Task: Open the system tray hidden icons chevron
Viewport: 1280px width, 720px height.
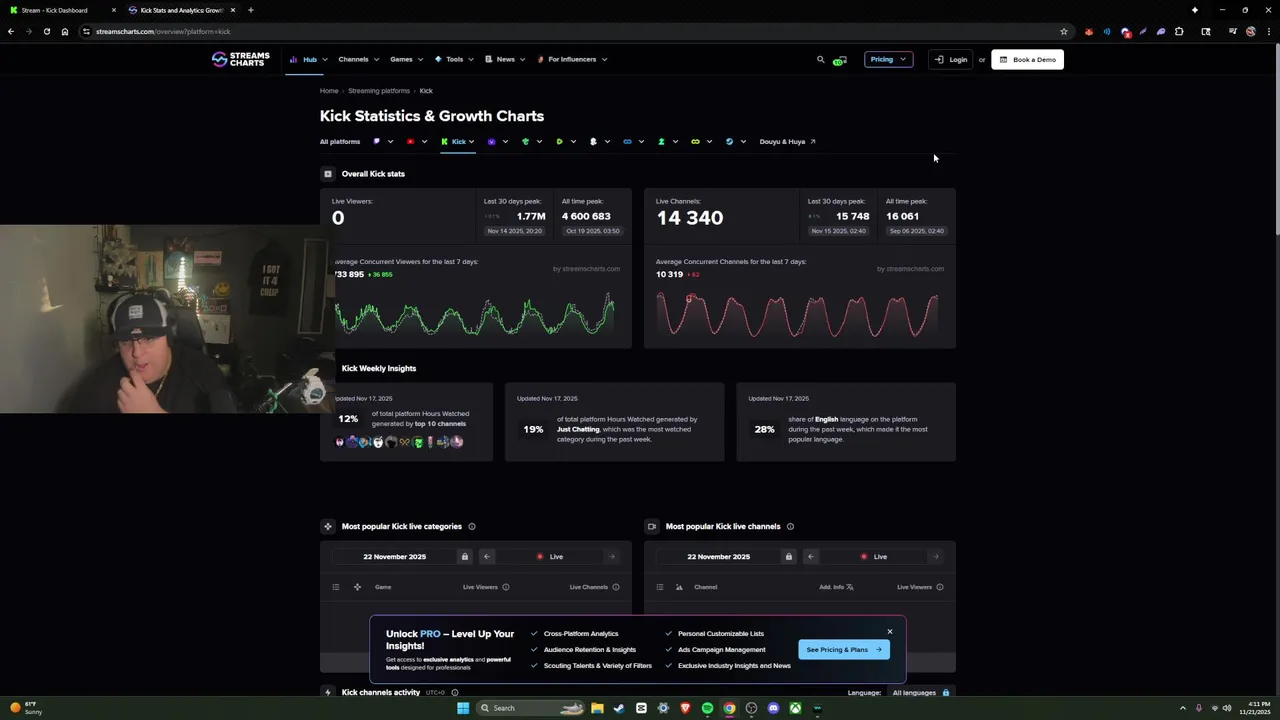Action: 1183,708
